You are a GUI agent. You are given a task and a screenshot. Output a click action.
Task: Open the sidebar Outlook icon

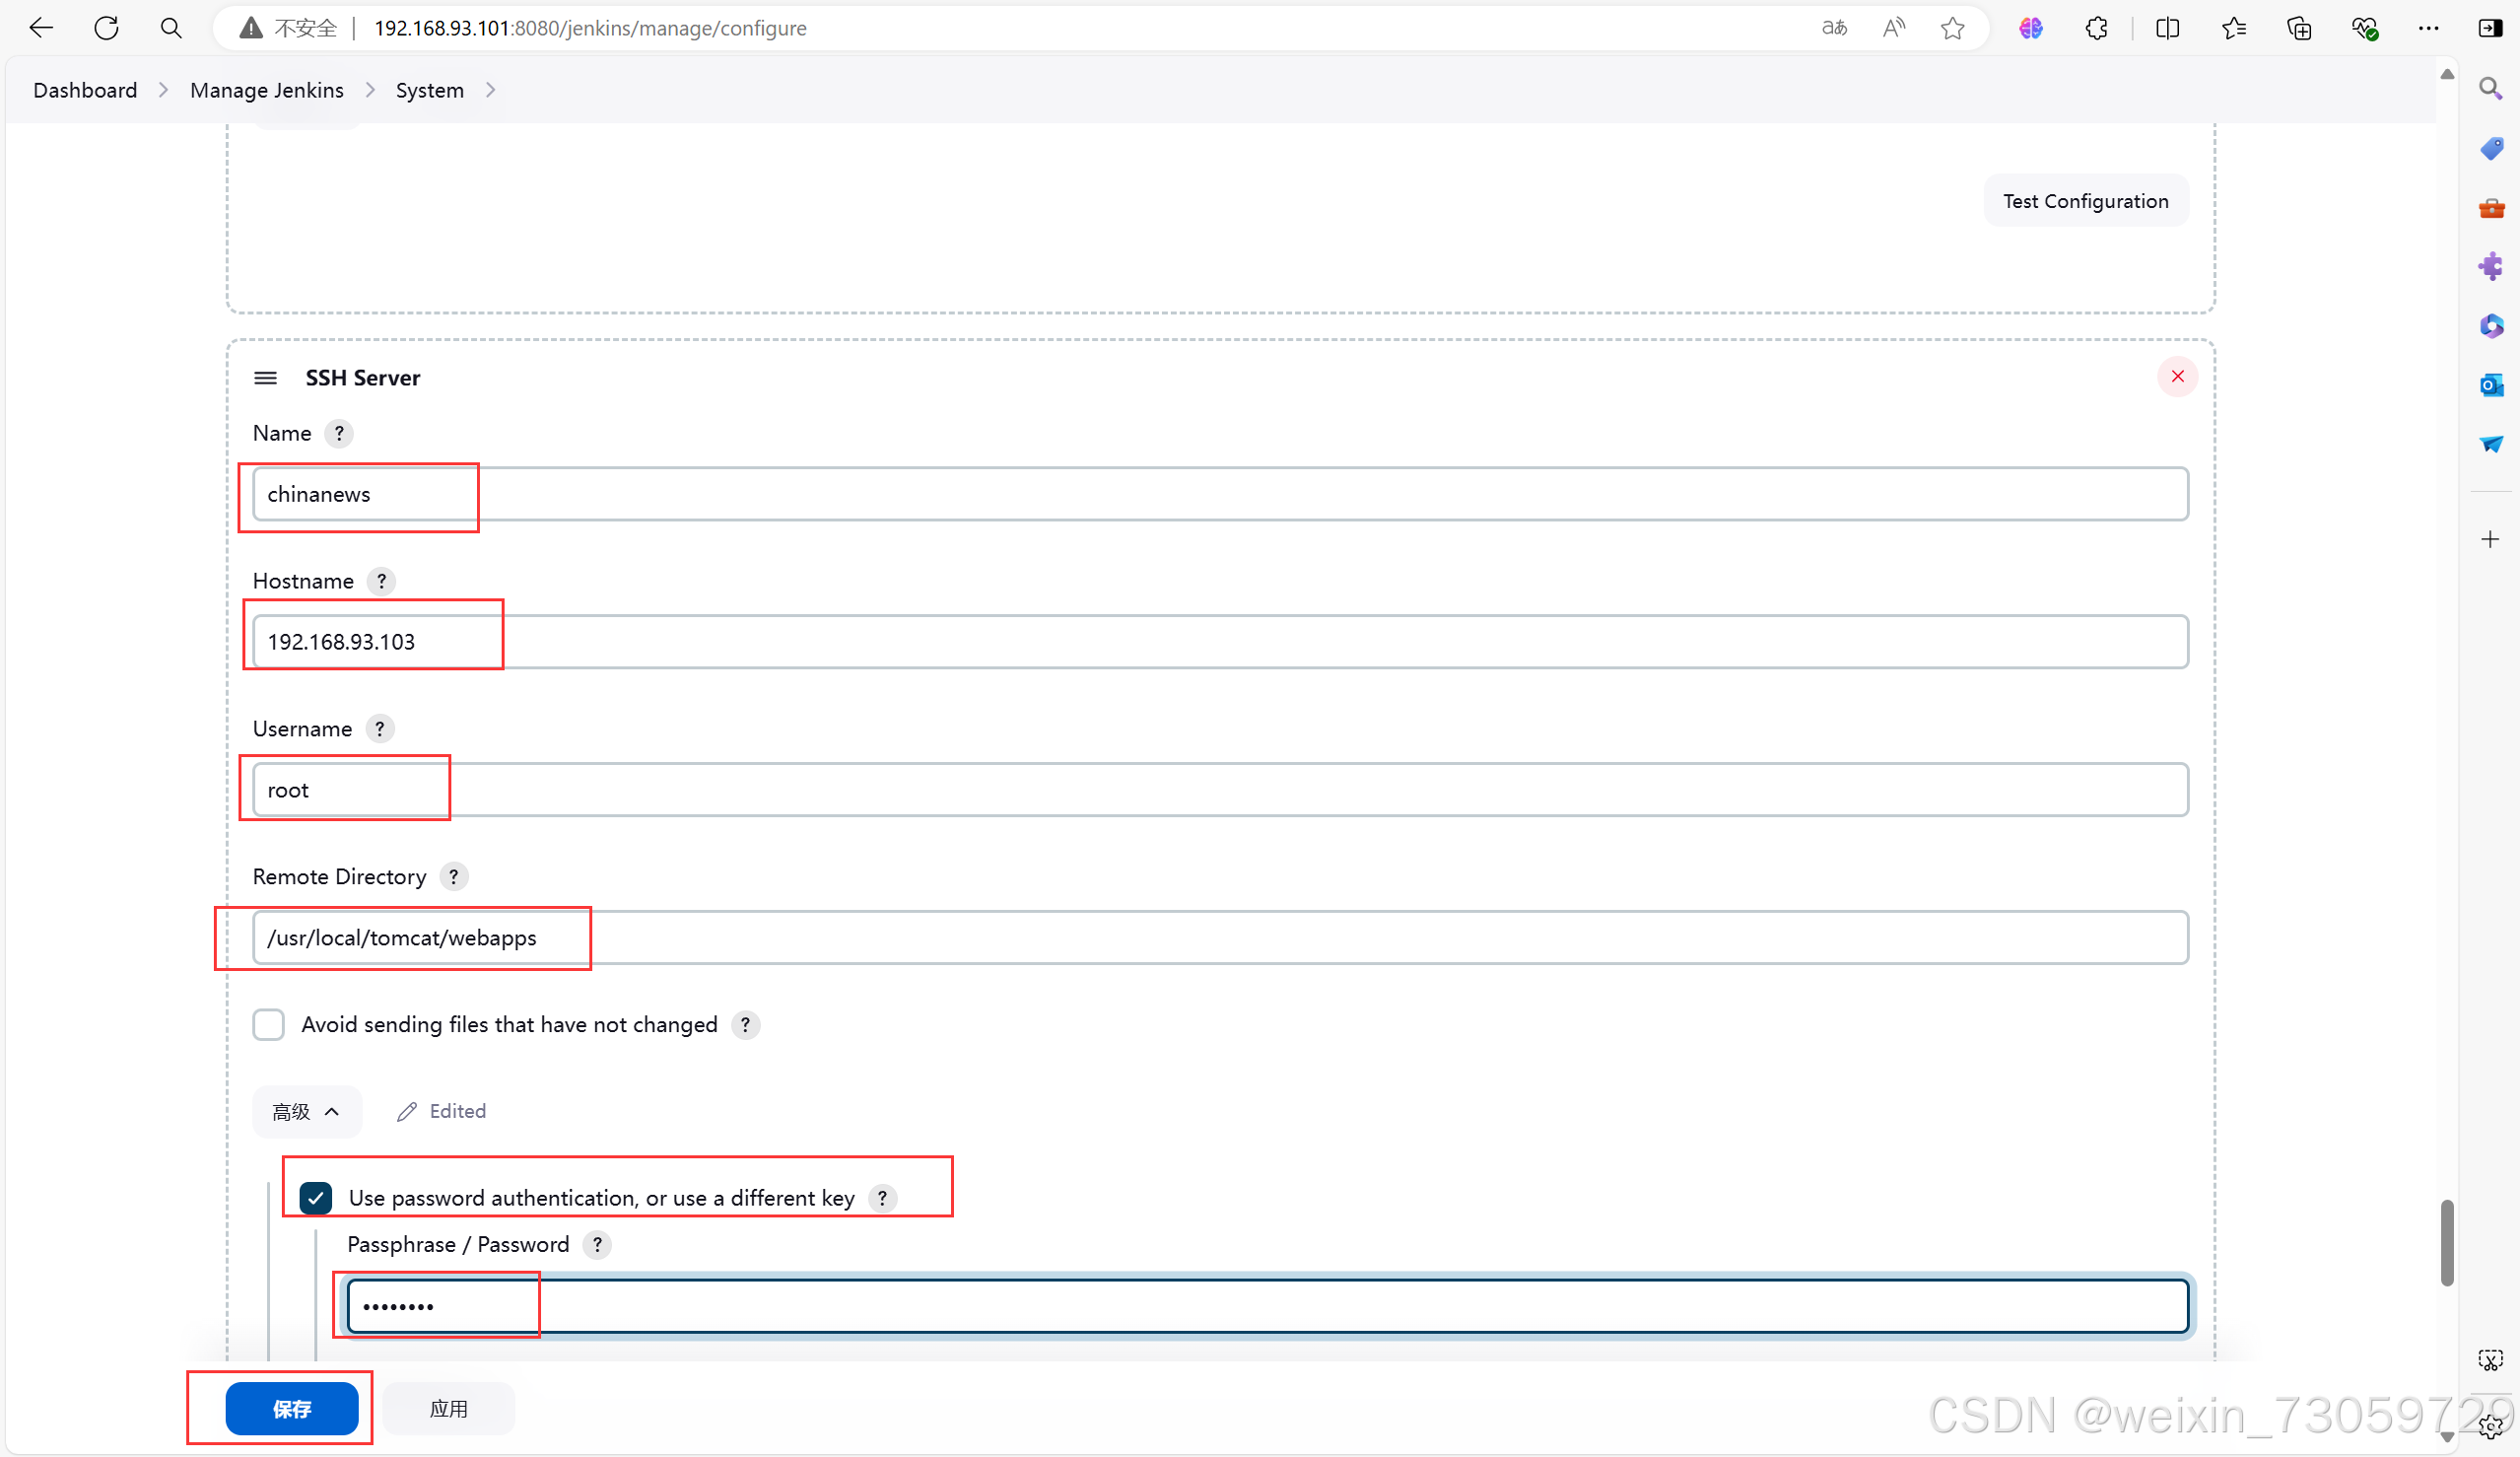(x=2491, y=385)
